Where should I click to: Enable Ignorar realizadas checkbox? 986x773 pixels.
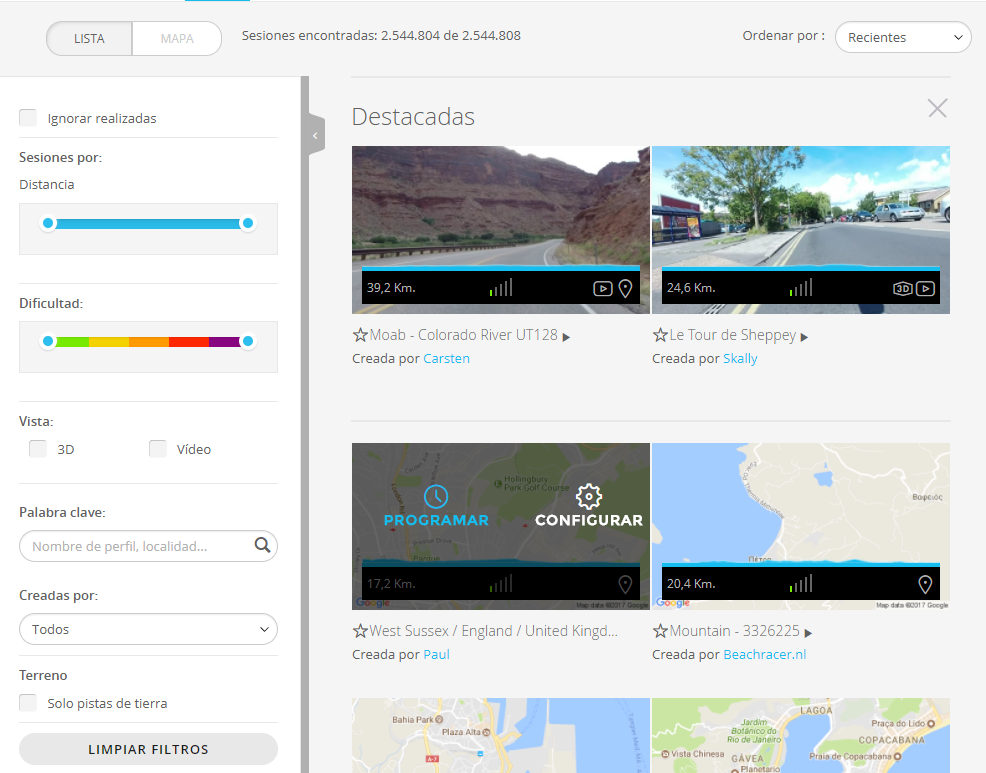coord(28,118)
